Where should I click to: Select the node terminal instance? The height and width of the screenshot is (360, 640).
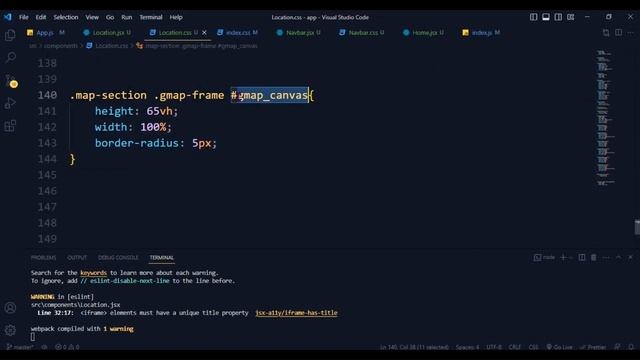pos(544,257)
